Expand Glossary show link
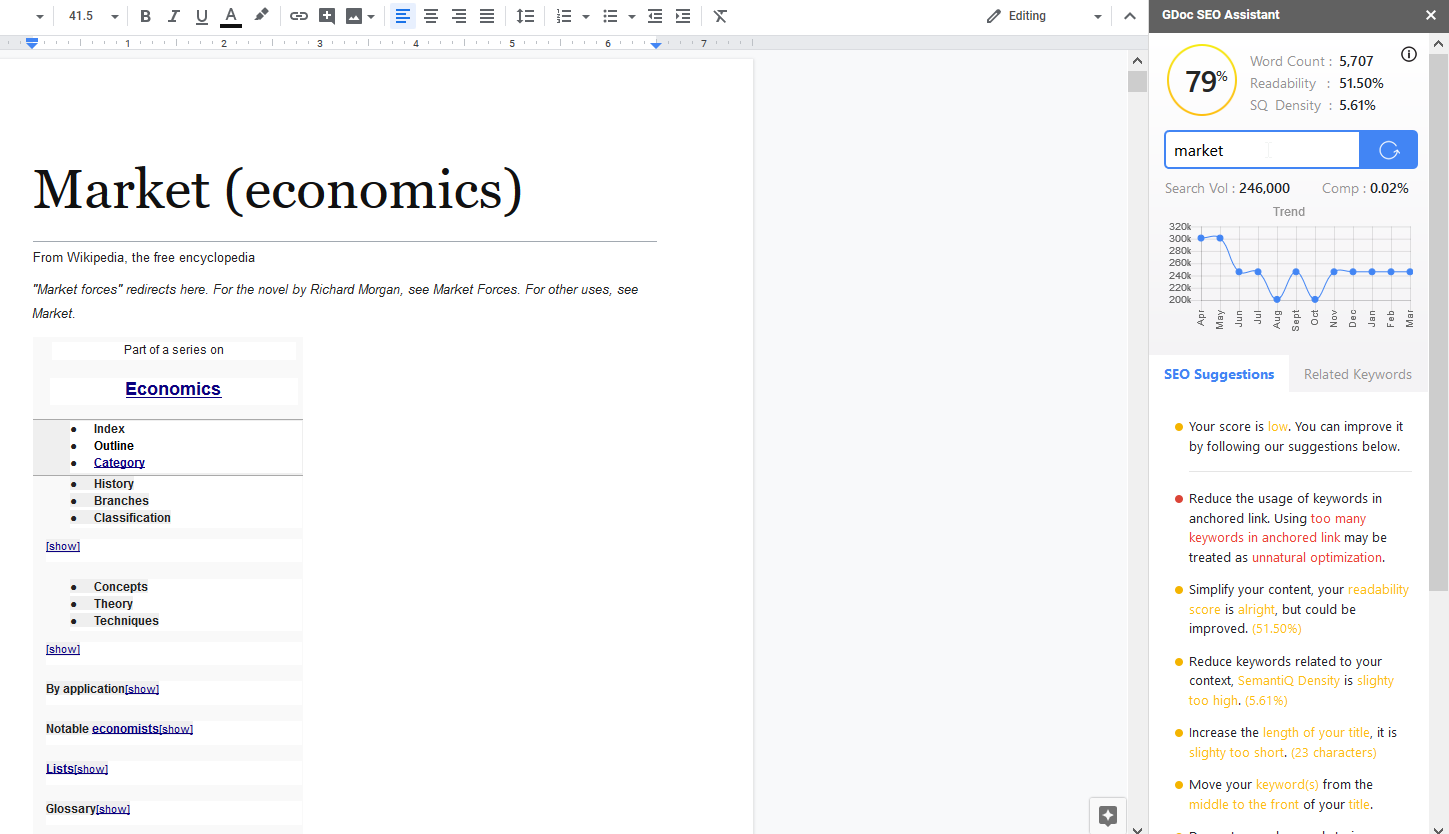 point(113,809)
